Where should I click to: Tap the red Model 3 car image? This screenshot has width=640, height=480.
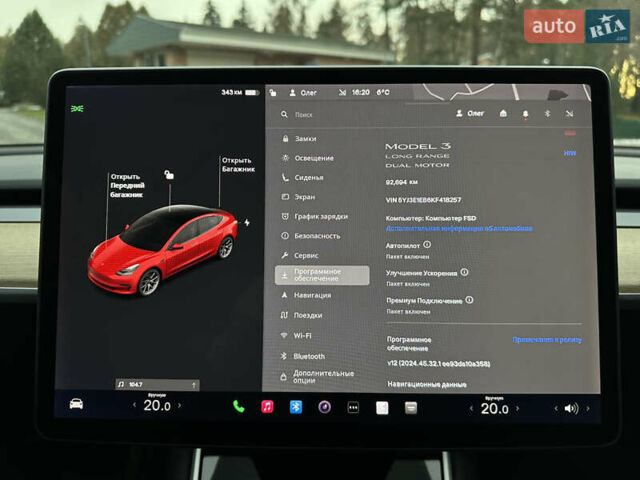pyautogui.click(x=162, y=250)
